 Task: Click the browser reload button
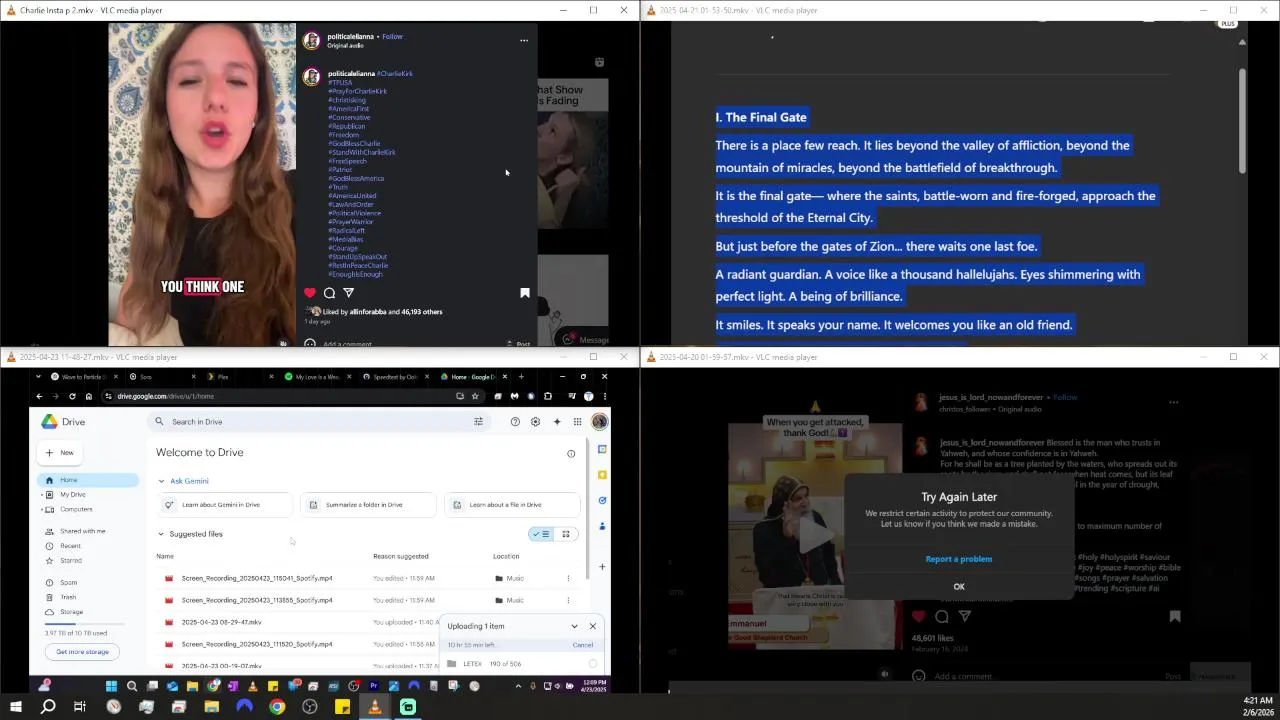pyautogui.click(x=72, y=396)
